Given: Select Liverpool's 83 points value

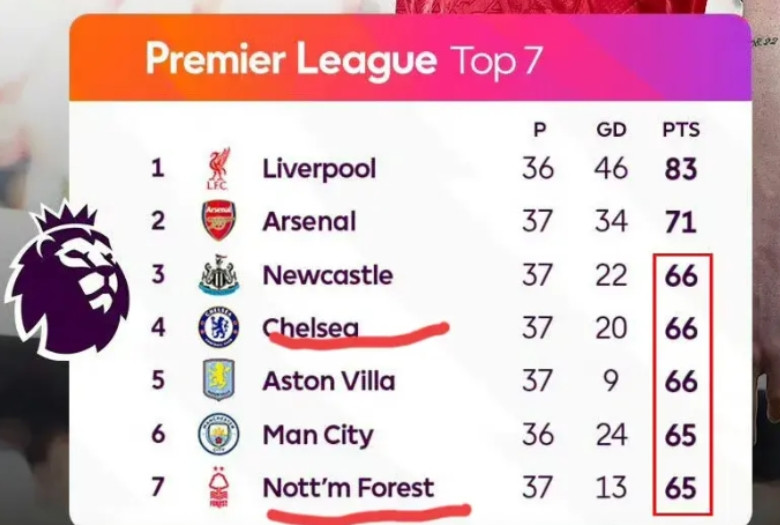Looking at the screenshot, I should pos(681,169).
